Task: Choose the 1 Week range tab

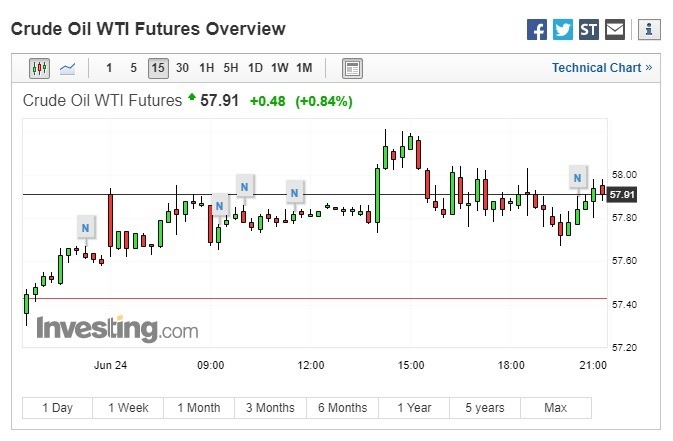Action: [x=128, y=408]
